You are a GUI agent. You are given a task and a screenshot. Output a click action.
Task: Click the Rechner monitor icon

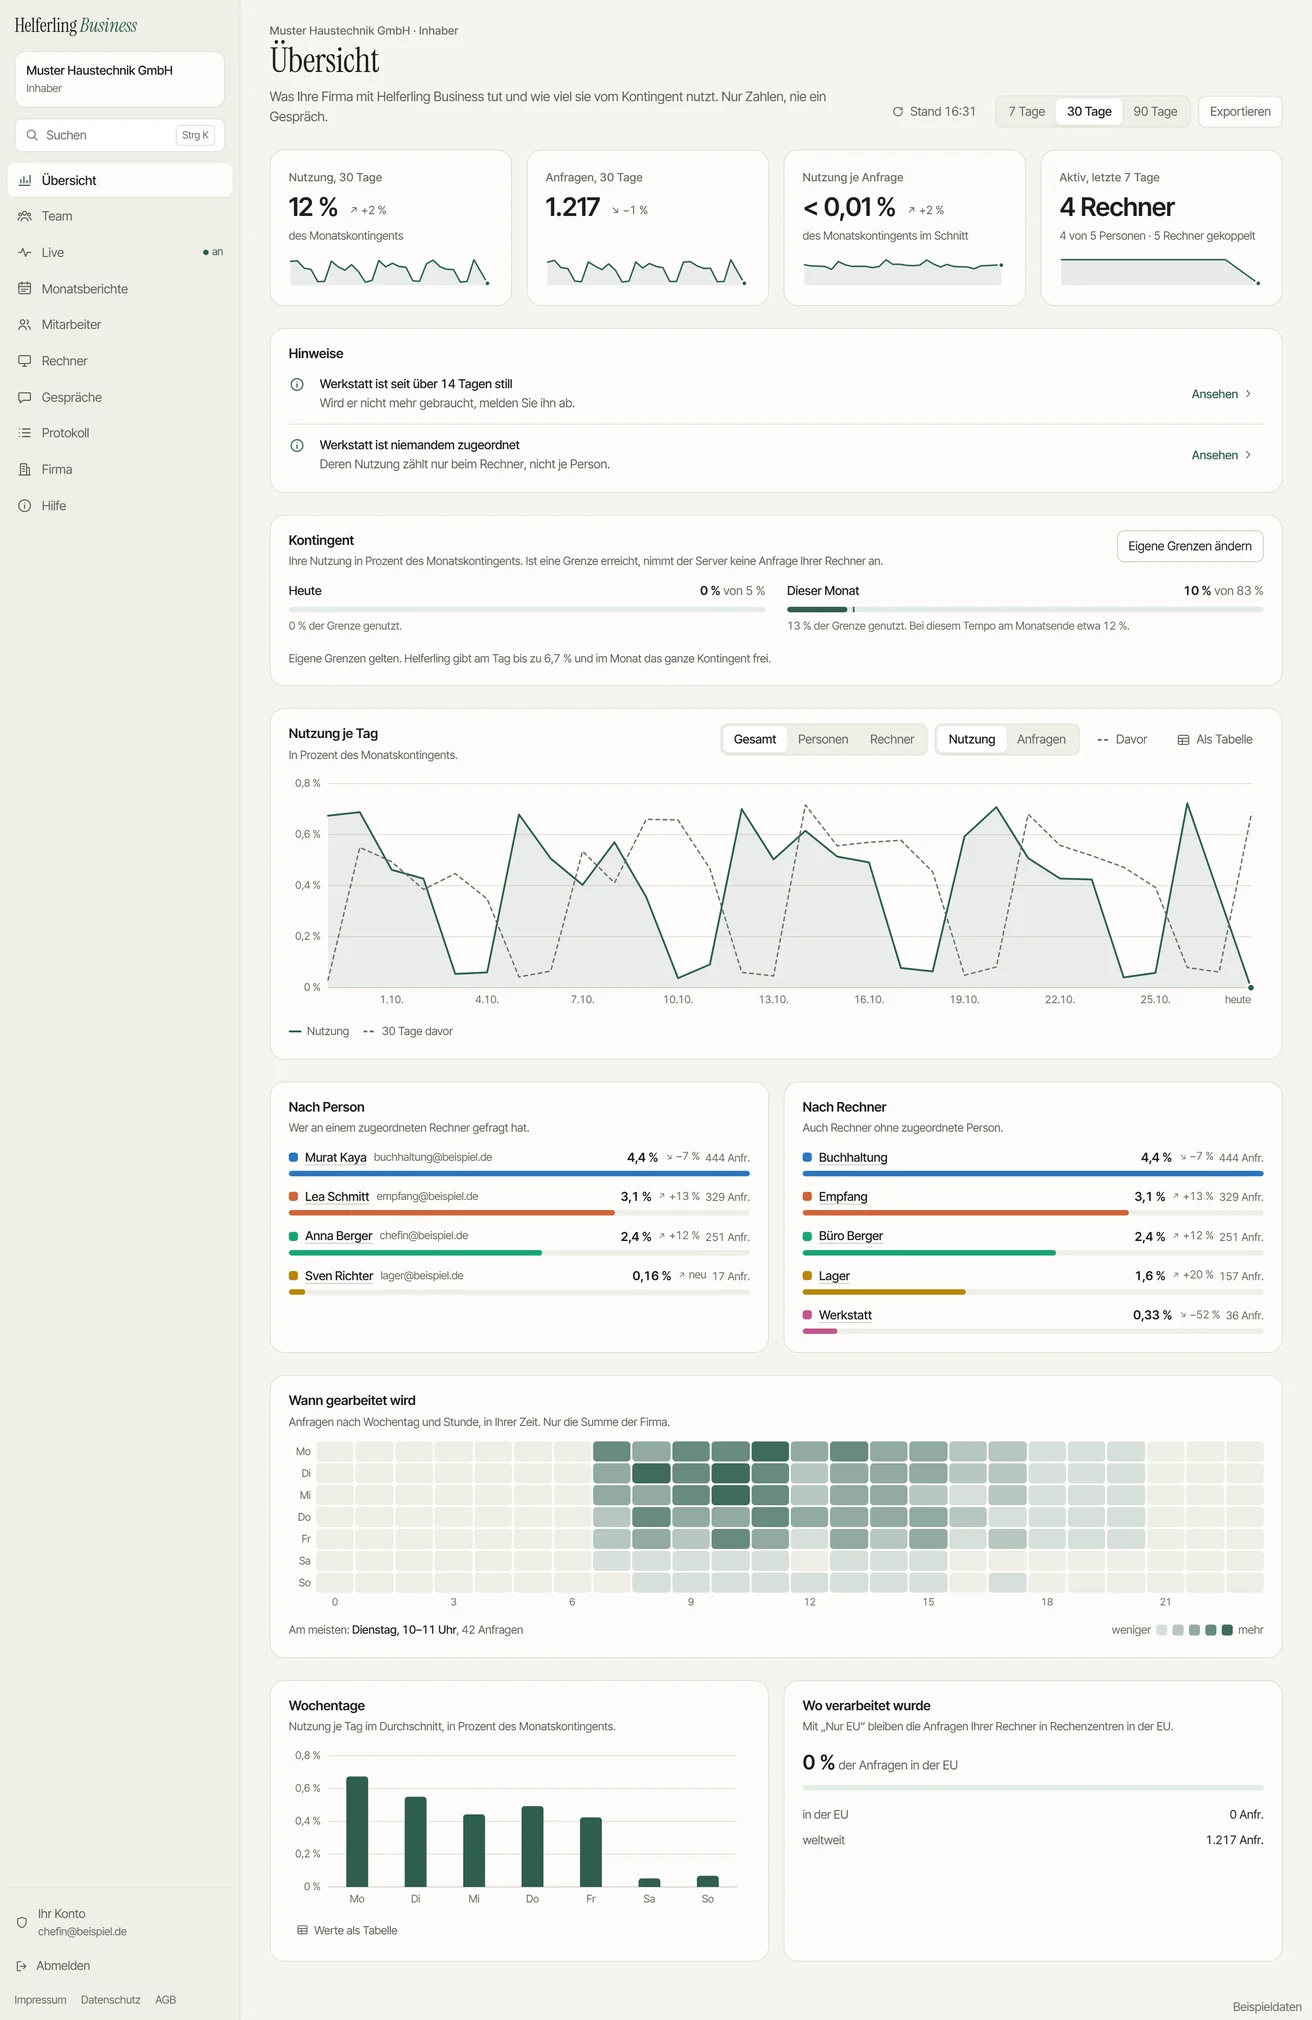25,361
